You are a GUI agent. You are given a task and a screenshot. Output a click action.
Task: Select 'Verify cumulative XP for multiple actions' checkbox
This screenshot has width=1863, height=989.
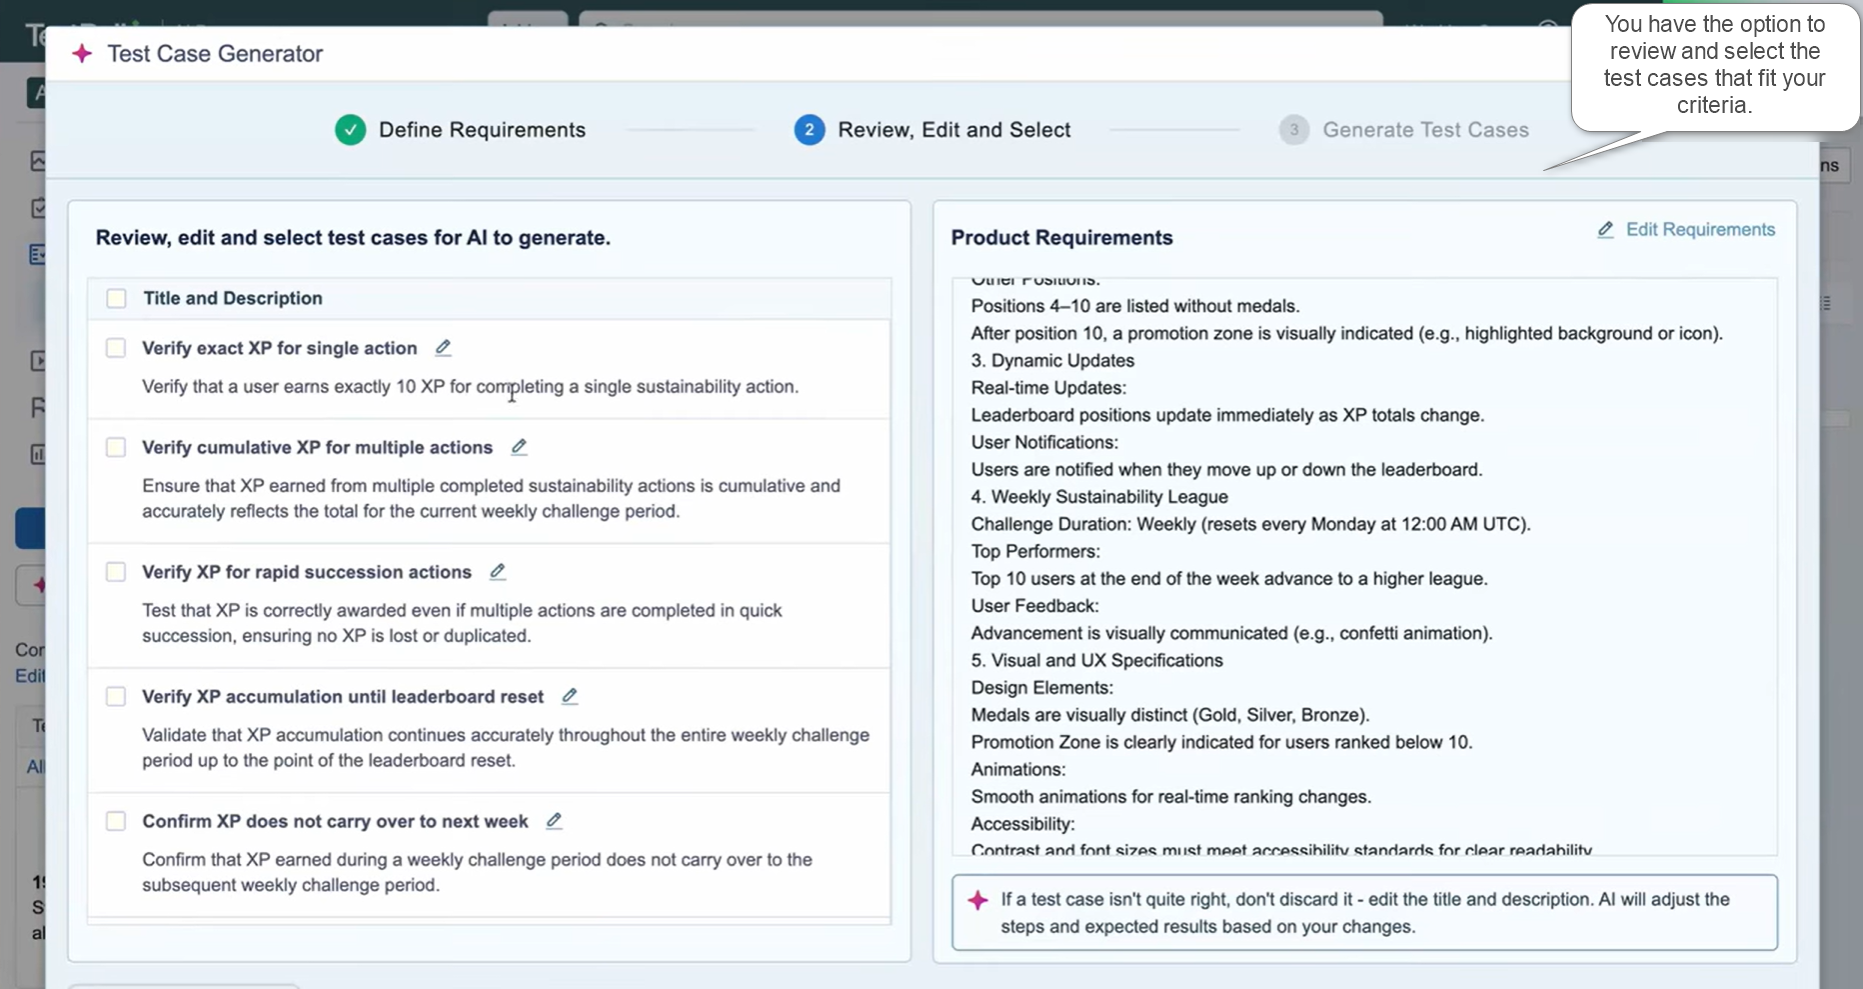[116, 447]
